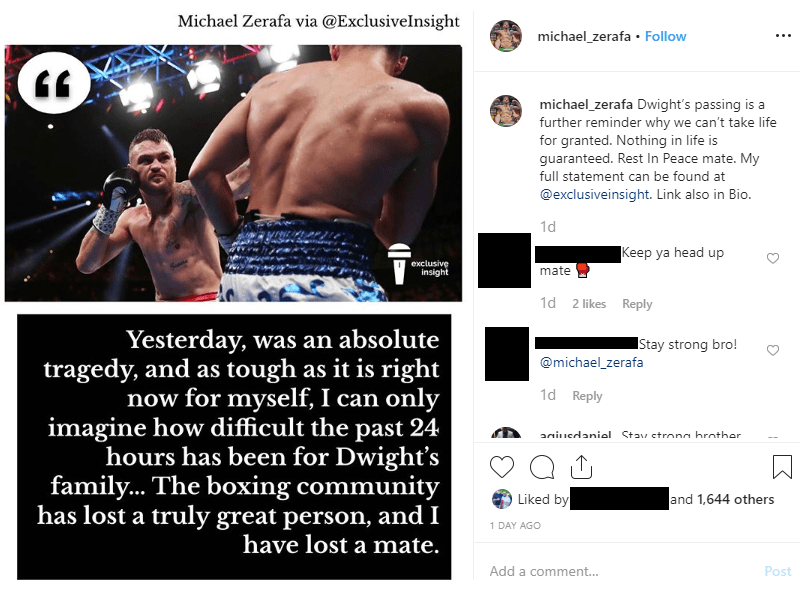Like the post with the heart icon
Screen dimensions: 804x590
coord(501,467)
